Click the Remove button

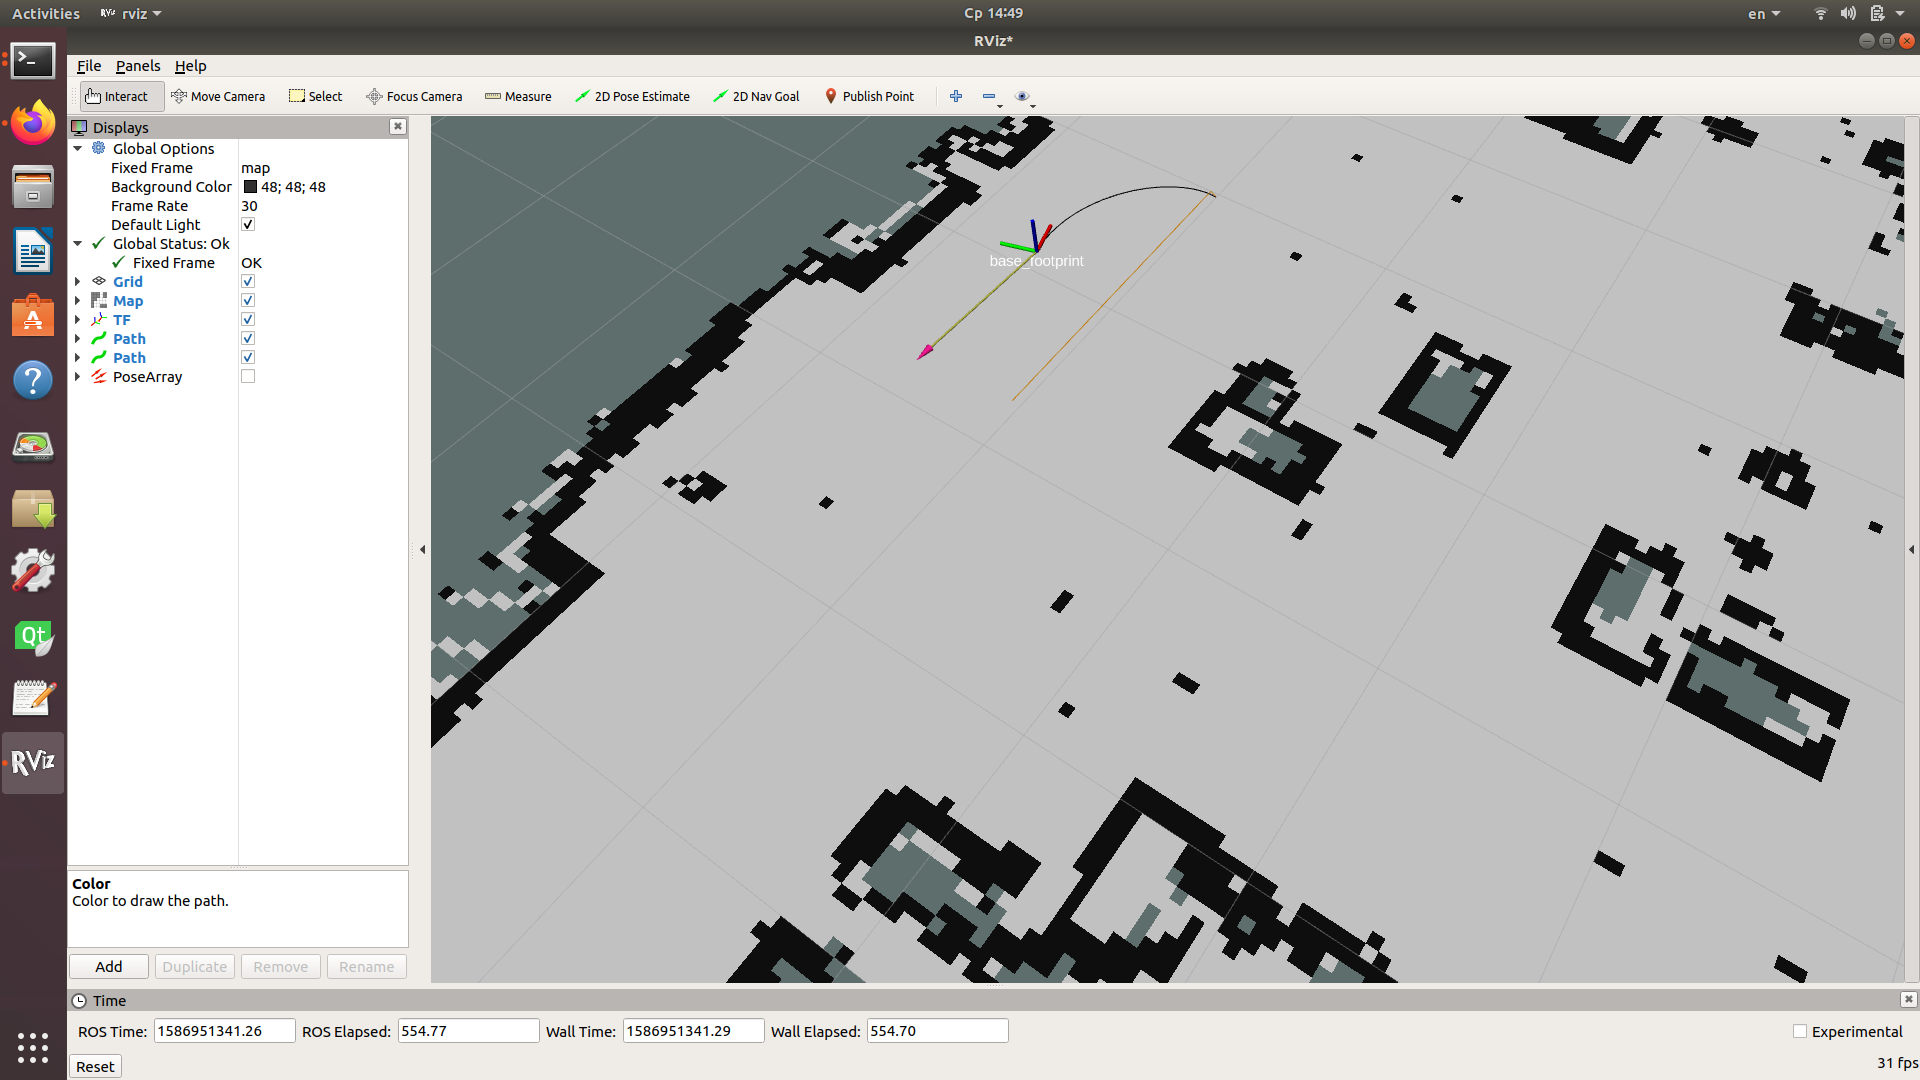[281, 967]
